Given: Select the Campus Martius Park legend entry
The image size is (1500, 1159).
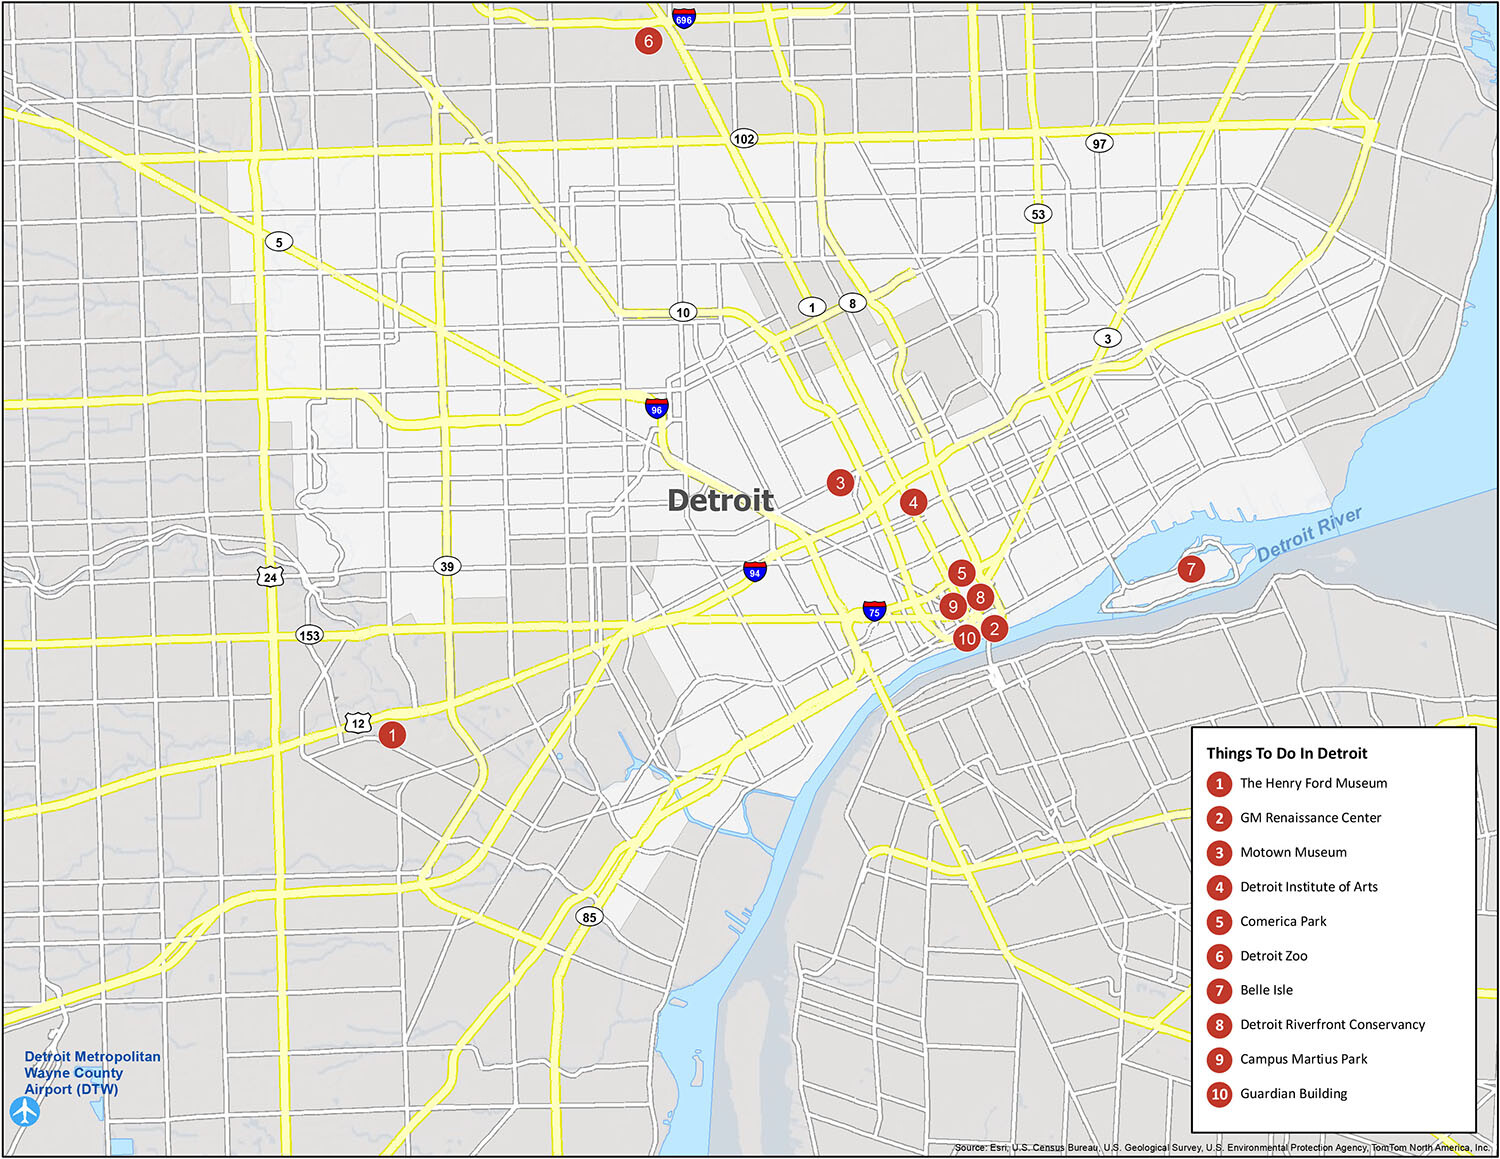Looking at the screenshot, I should coord(1303,1059).
